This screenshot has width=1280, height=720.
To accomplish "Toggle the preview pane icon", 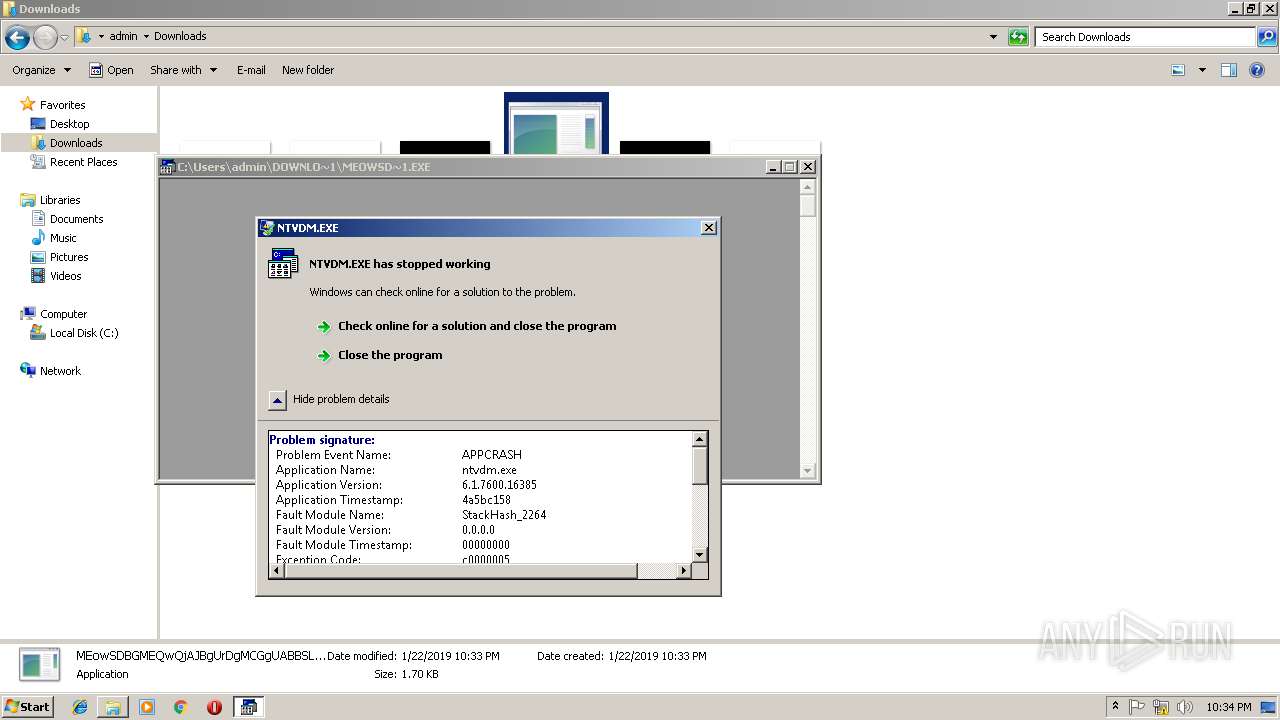I will pyautogui.click(x=1229, y=70).
